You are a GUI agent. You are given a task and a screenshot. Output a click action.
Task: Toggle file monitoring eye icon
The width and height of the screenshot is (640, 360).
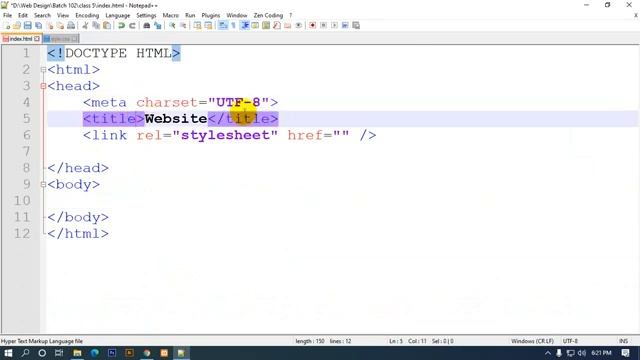tap(298, 25)
